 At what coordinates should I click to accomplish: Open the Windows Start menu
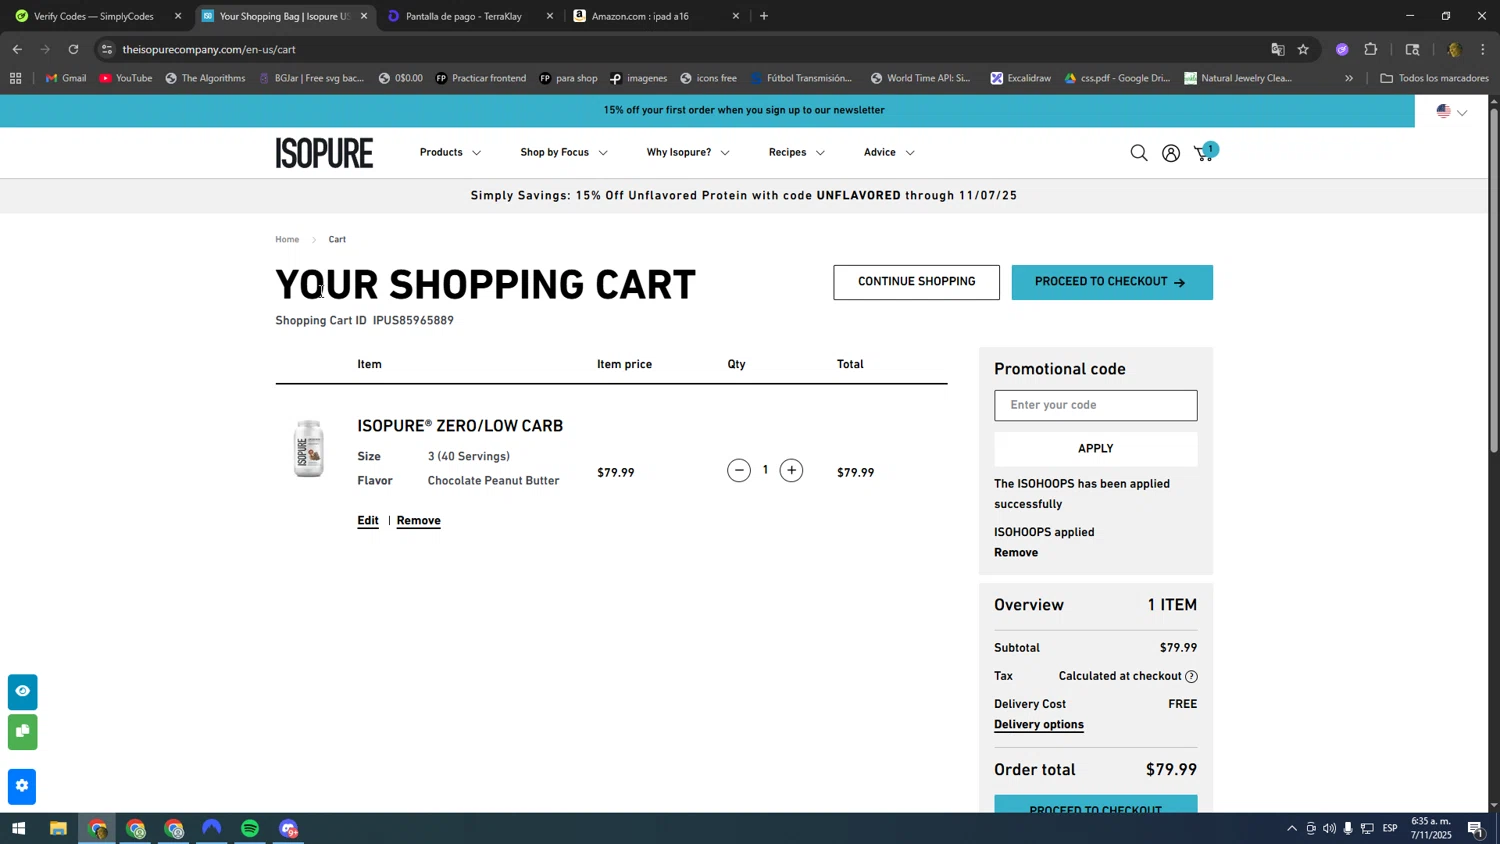[x=18, y=829]
